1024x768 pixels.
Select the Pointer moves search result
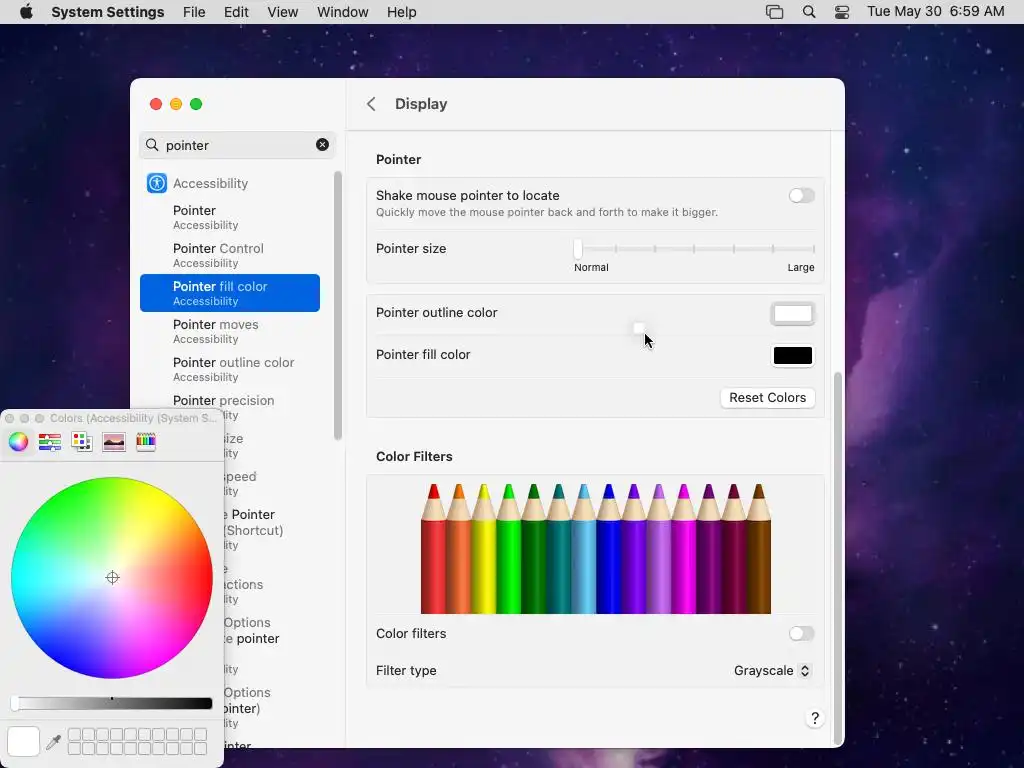pyautogui.click(x=230, y=331)
